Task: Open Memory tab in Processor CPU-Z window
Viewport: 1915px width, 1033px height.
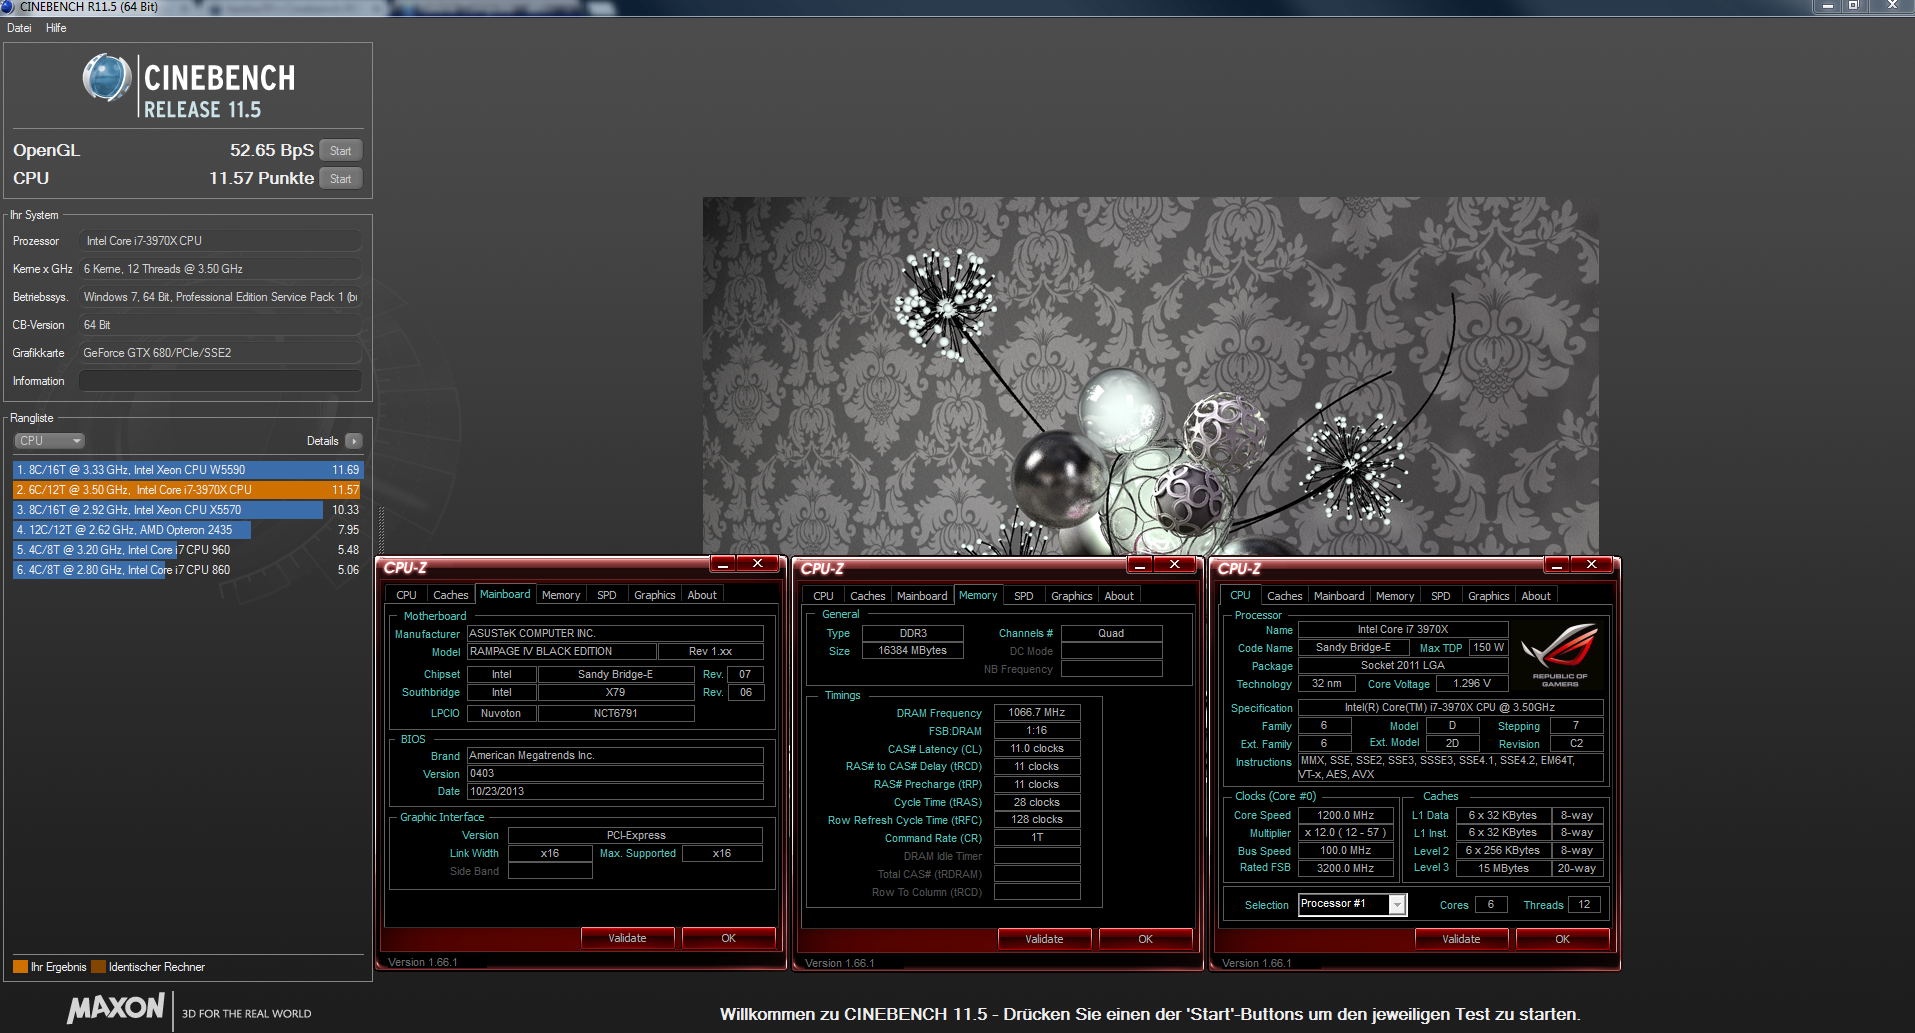Action: coord(1395,596)
